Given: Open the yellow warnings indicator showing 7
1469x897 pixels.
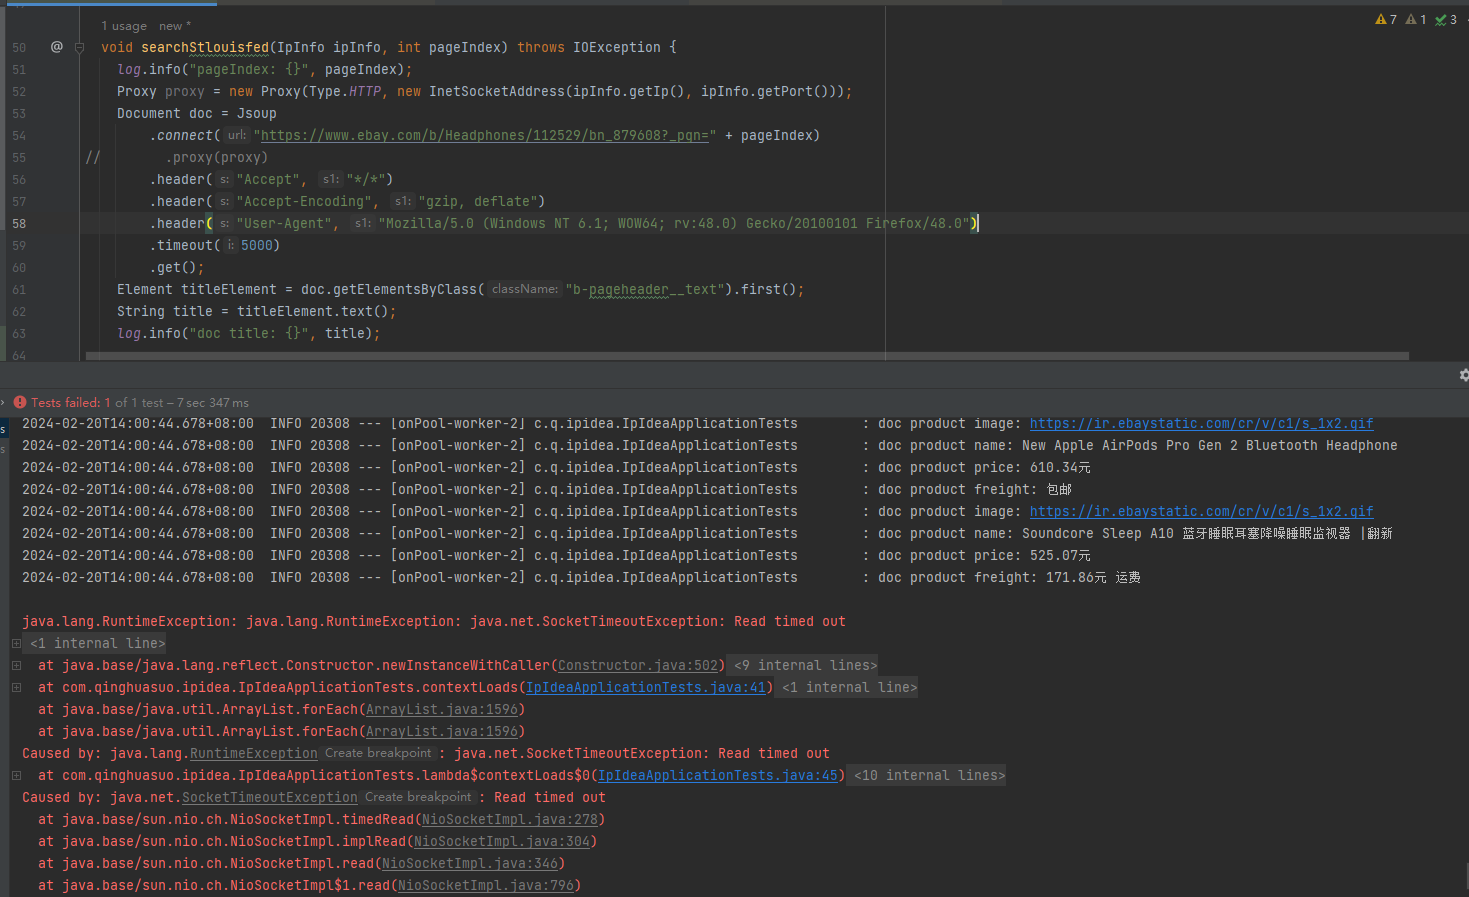Looking at the screenshot, I should point(1386,19).
